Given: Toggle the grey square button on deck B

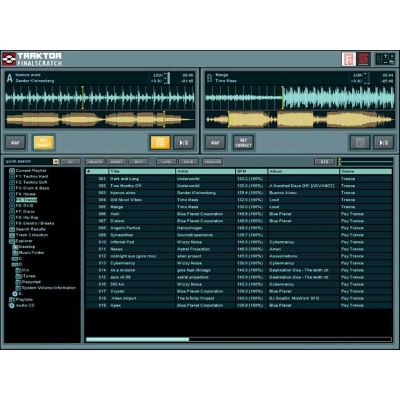Looking at the screenshot, I should coord(360,143).
